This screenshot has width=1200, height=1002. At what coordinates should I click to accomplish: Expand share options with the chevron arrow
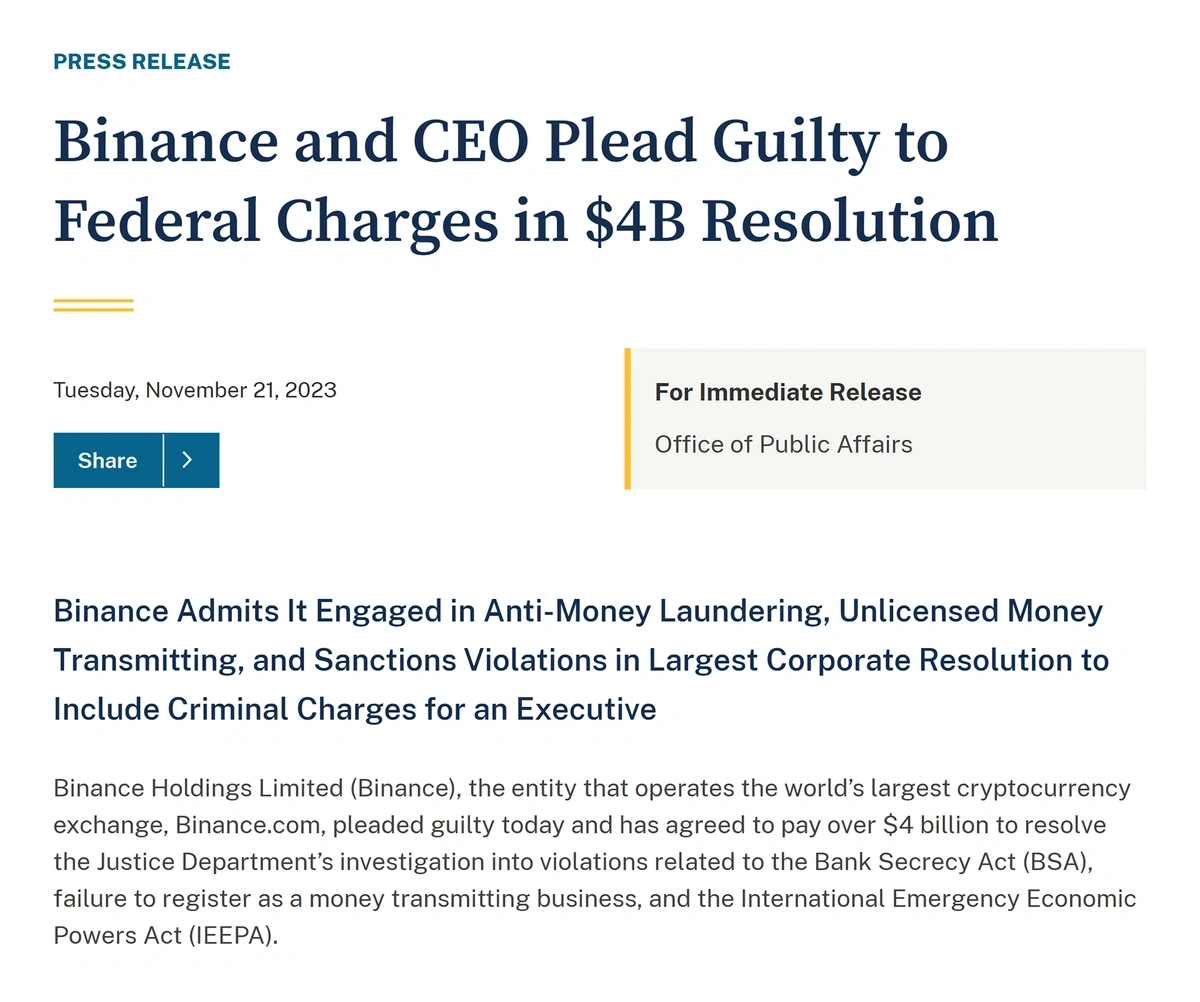[191, 460]
